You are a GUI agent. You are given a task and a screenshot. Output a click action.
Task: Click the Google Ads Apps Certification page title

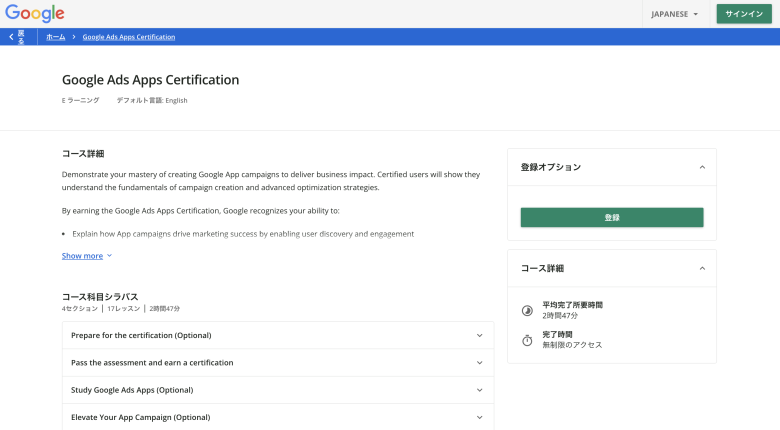150,80
